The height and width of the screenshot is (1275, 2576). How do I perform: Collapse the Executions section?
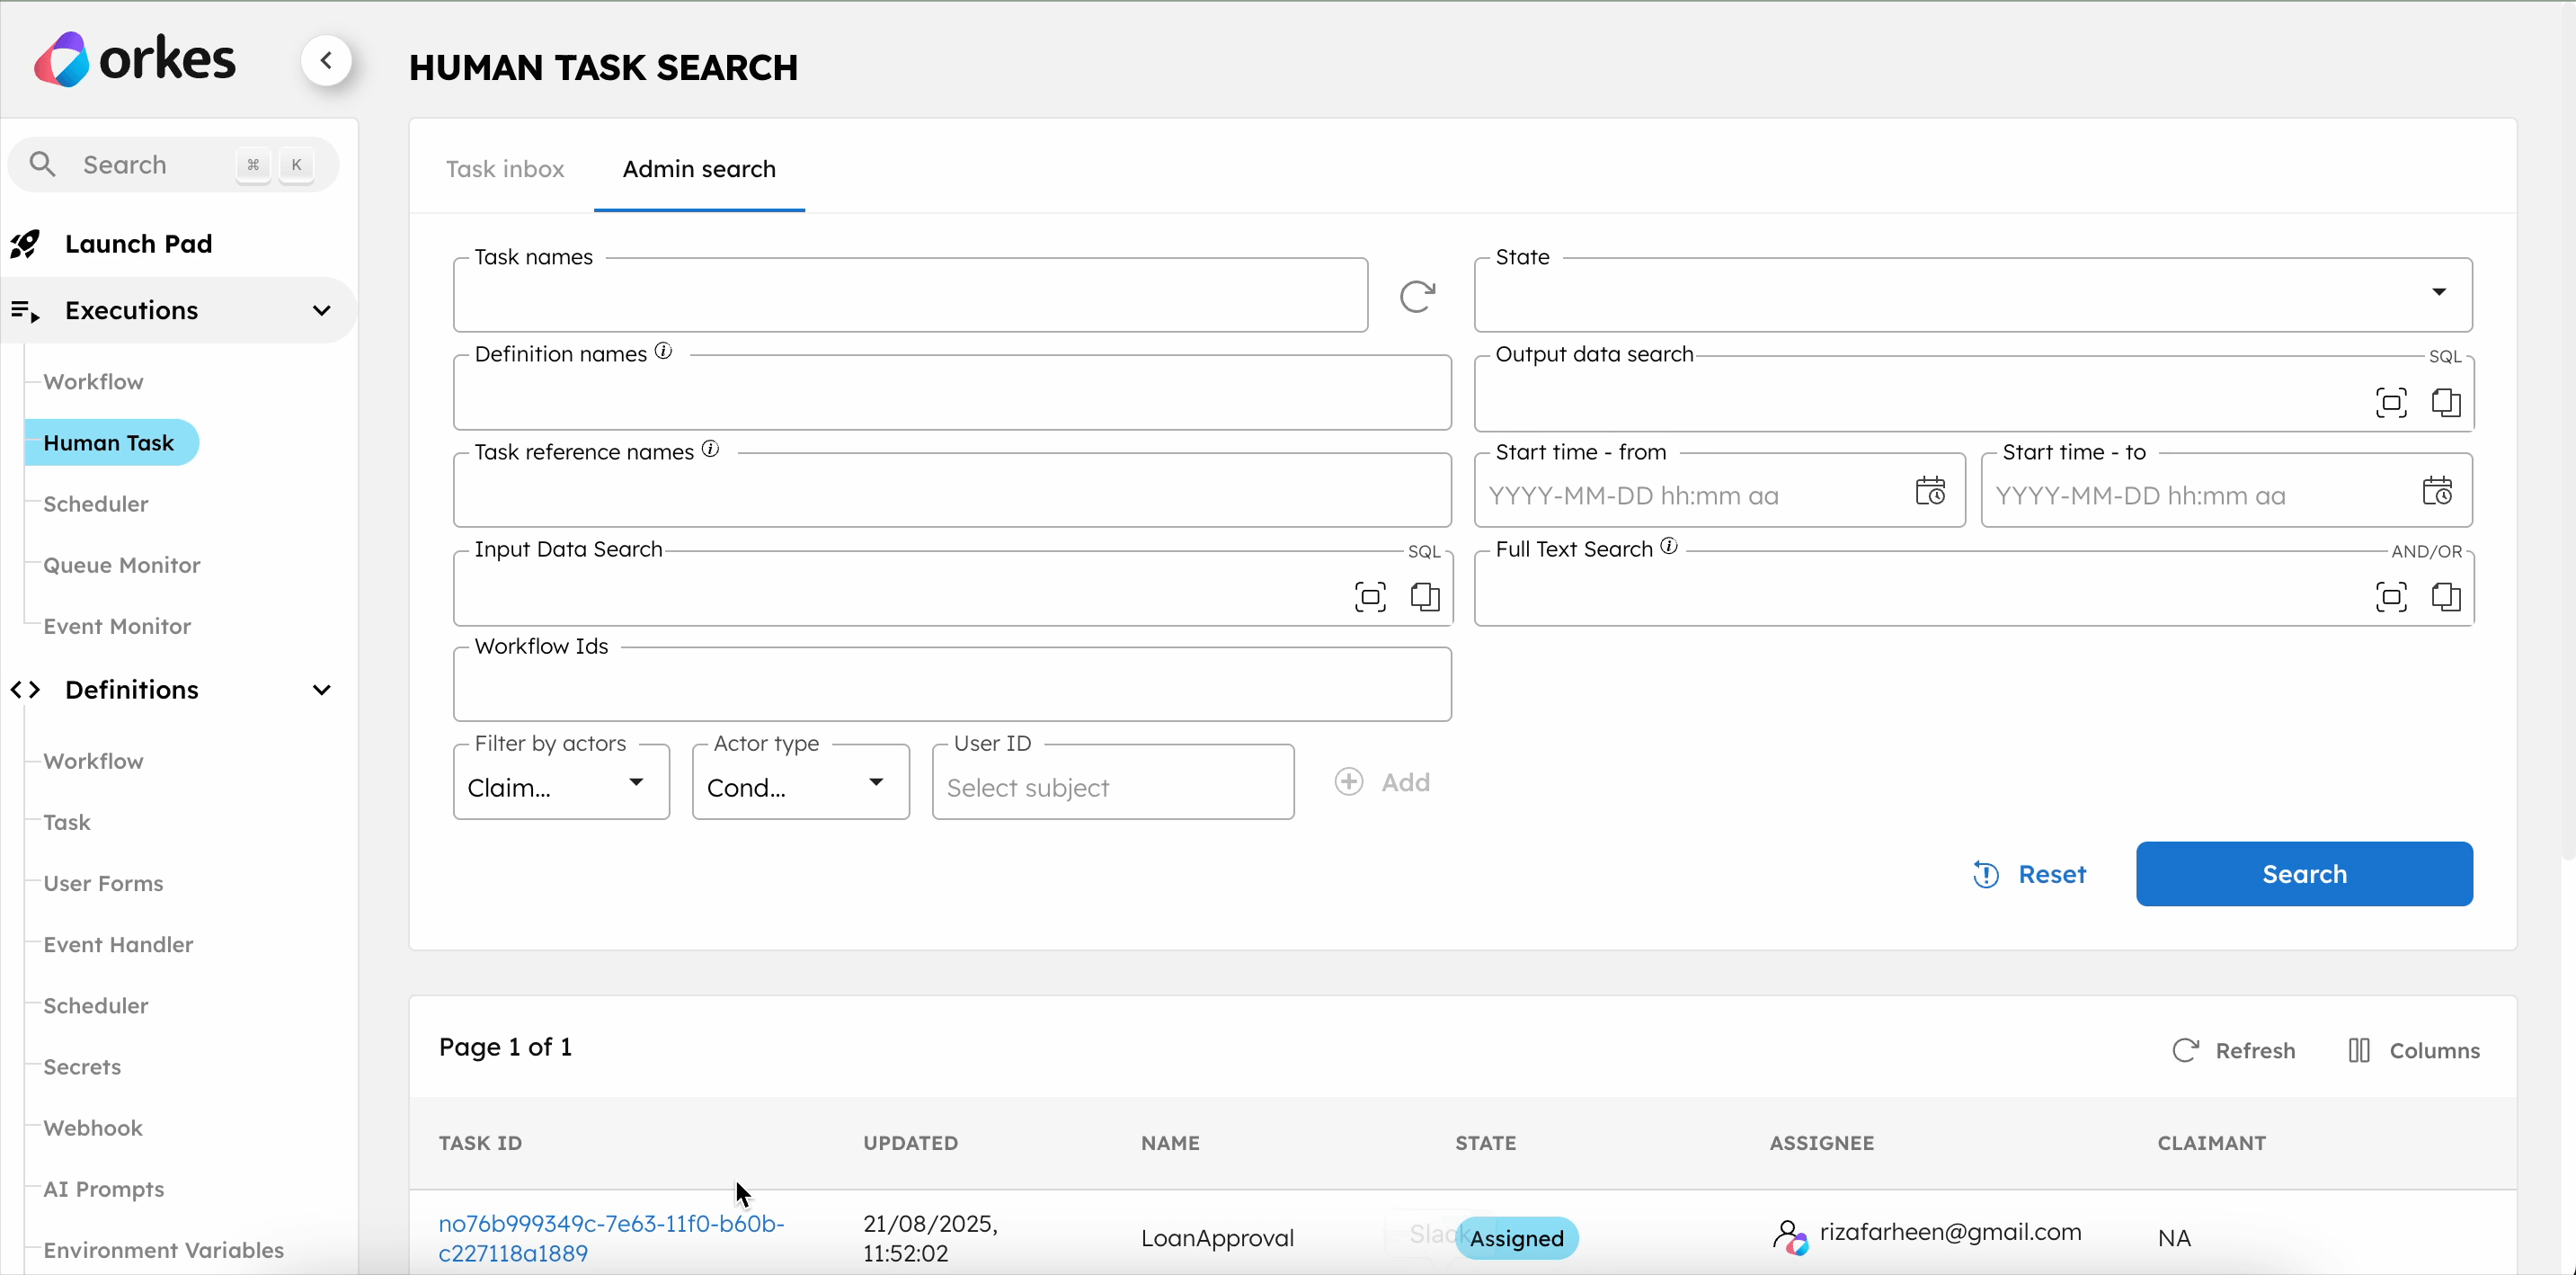321,311
